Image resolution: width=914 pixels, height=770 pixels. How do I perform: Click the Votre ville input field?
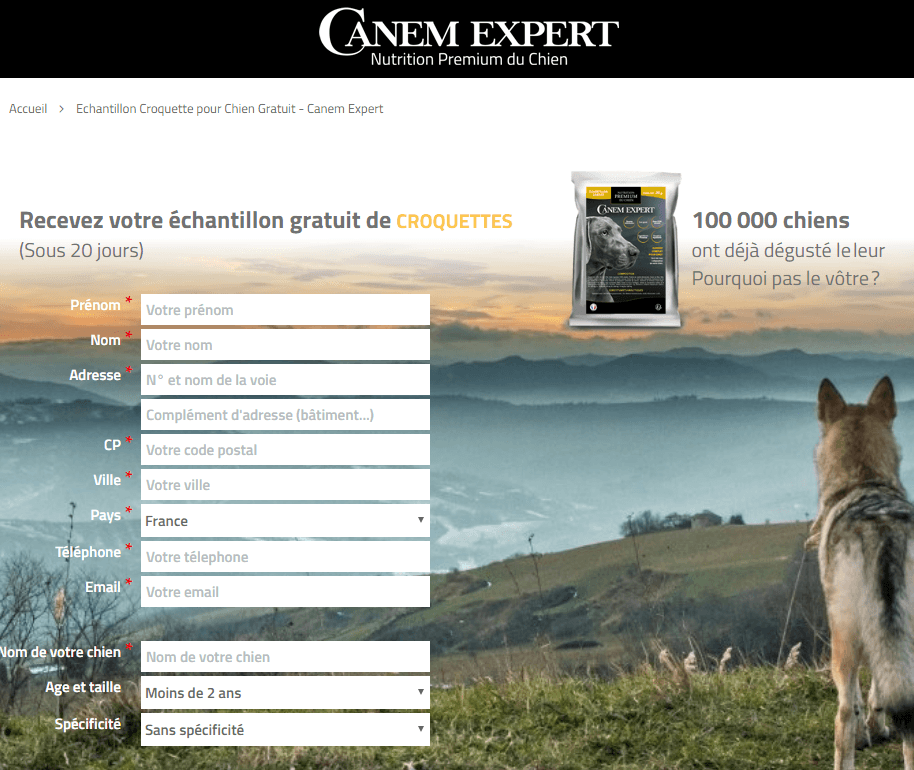click(x=285, y=484)
